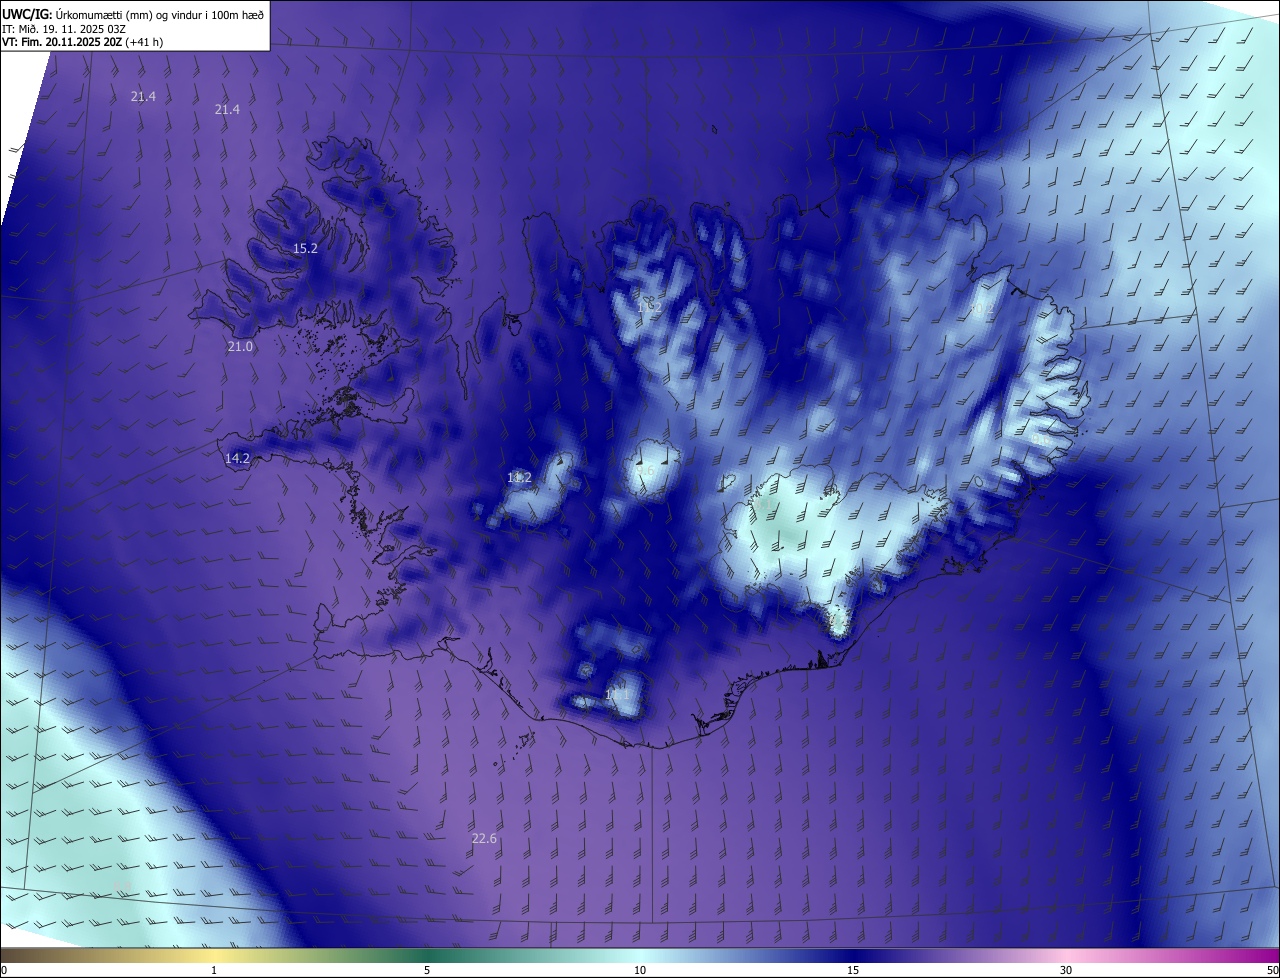Click the 21.0 value label on the map
Screen dimensions: 1280x978
(240, 346)
